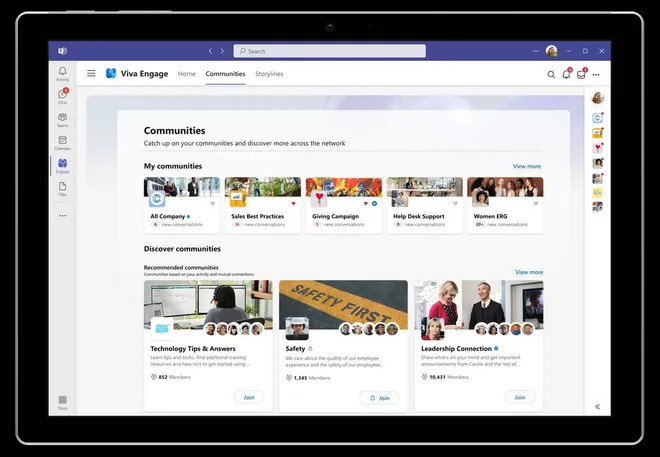Screen dimensions: 660x457
Task: Open Viva Engage more options ellipsis
Action: [x=596, y=74]
